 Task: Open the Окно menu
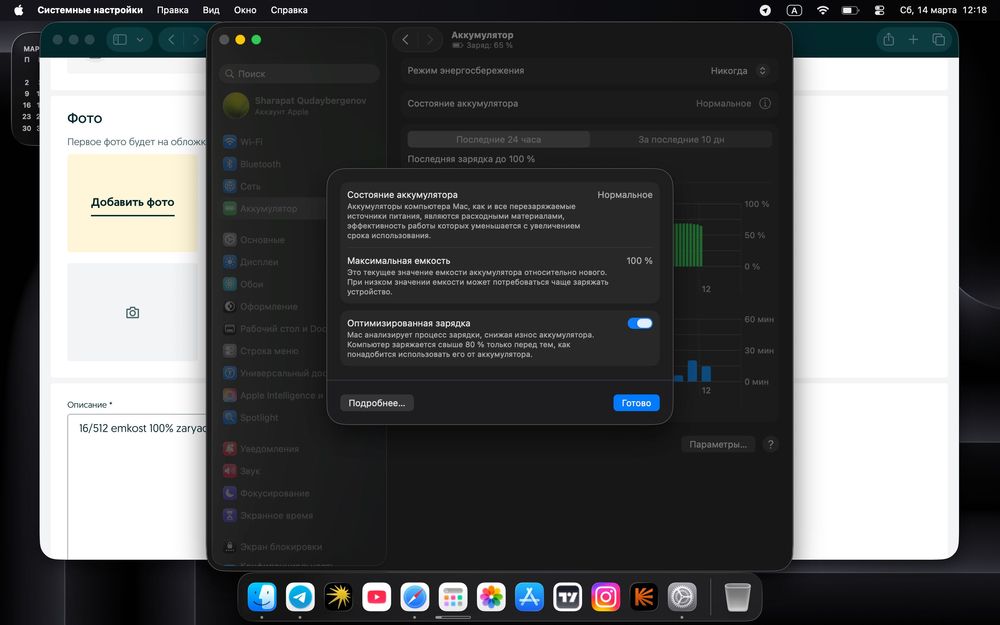pos(245,10)
